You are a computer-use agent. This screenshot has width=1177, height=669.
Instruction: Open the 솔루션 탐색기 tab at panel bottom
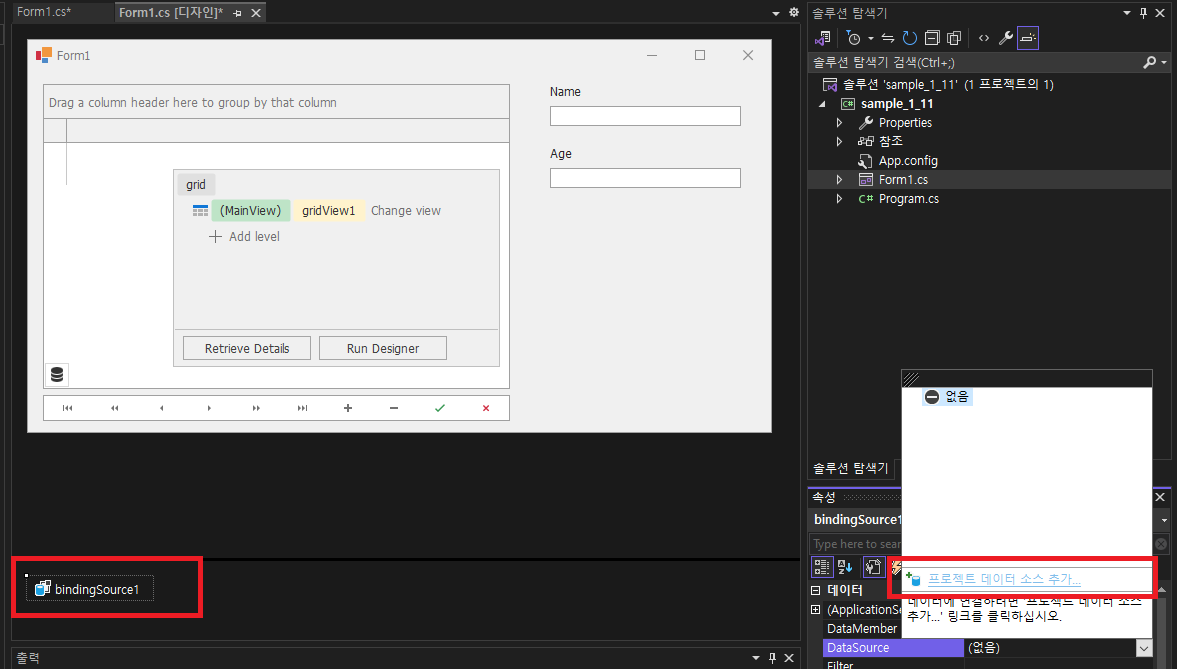click(x=850, y=469)
